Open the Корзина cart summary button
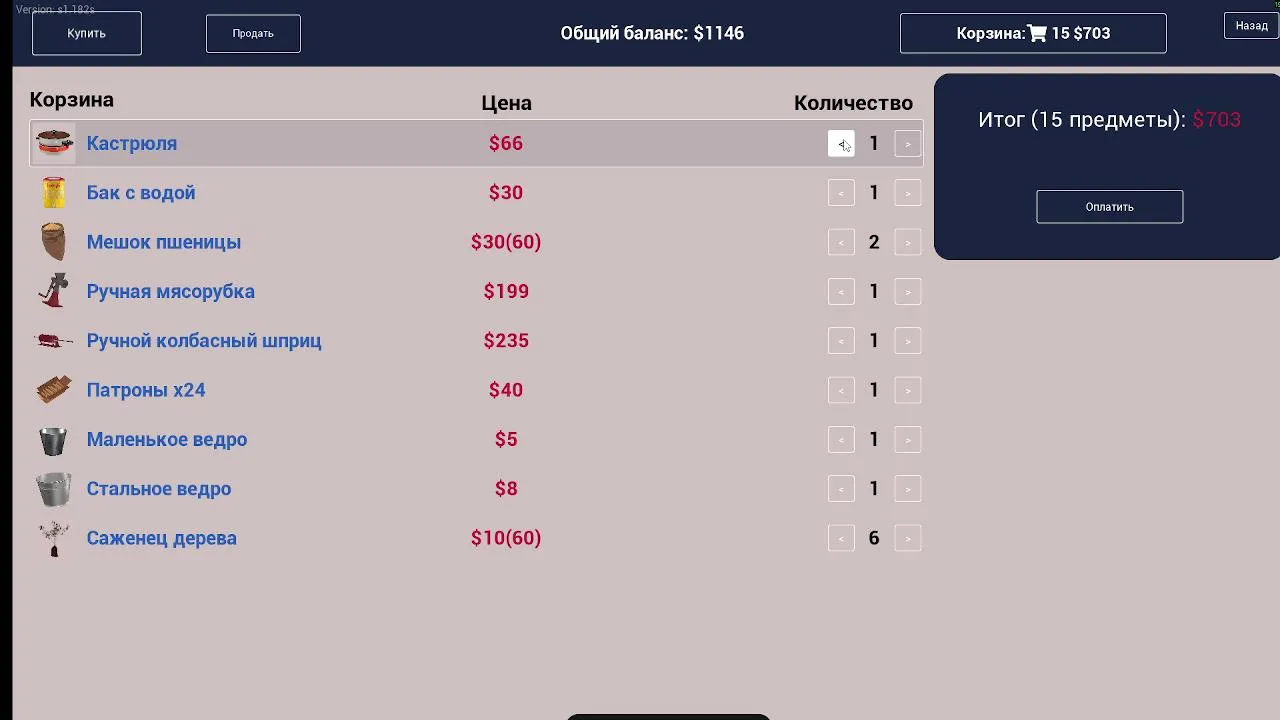The height and width of the screenshot is (720, 1280). [1033, 33]
